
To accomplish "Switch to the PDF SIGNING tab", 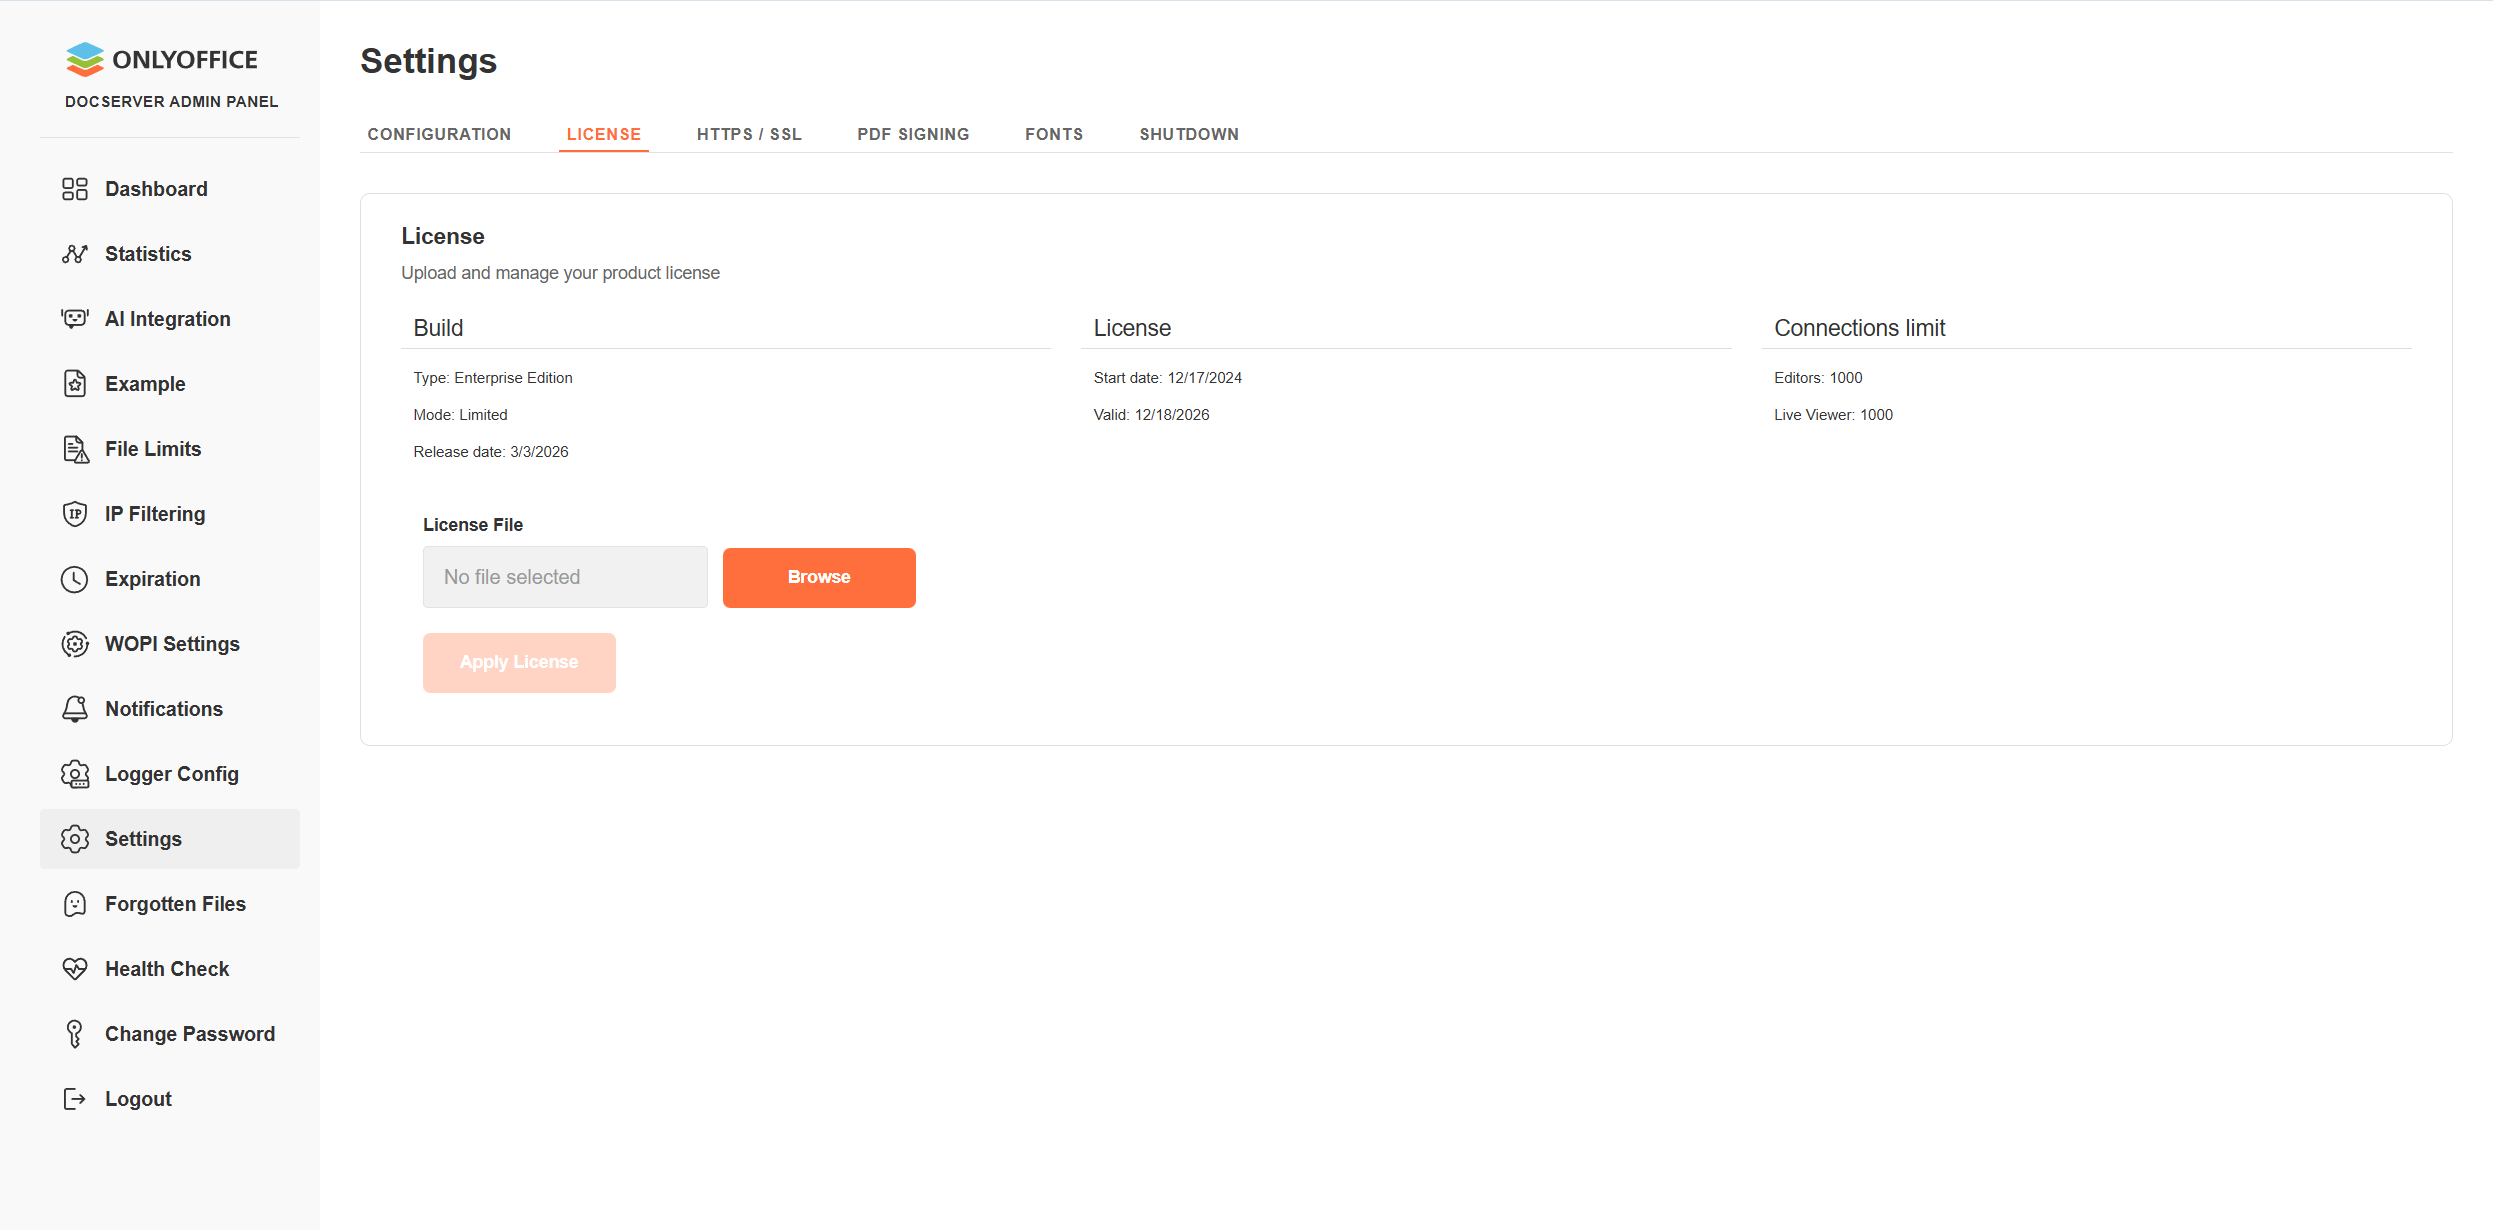I will coord(912,133).
